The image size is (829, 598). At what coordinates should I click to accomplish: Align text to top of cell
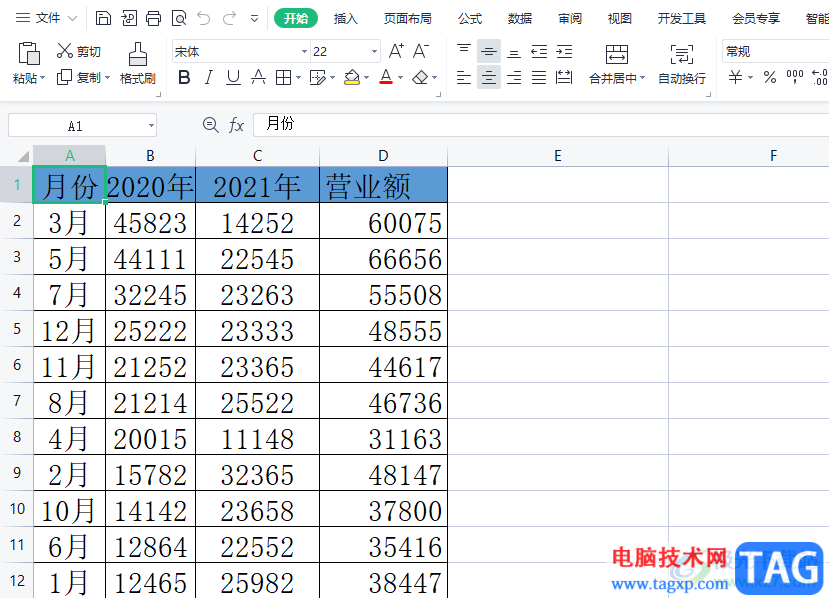tap(464, 51)
